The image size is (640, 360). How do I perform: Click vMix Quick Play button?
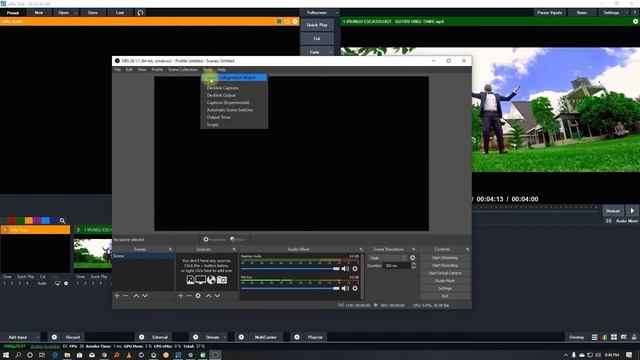click(317, 25)
